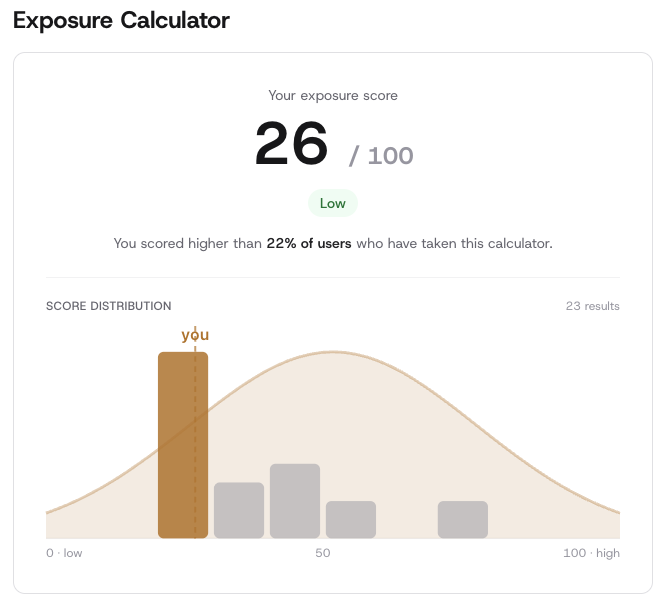Viewport: 670px width, 609px height.
Task: Click the large score number 26
Action: point(291,144)
